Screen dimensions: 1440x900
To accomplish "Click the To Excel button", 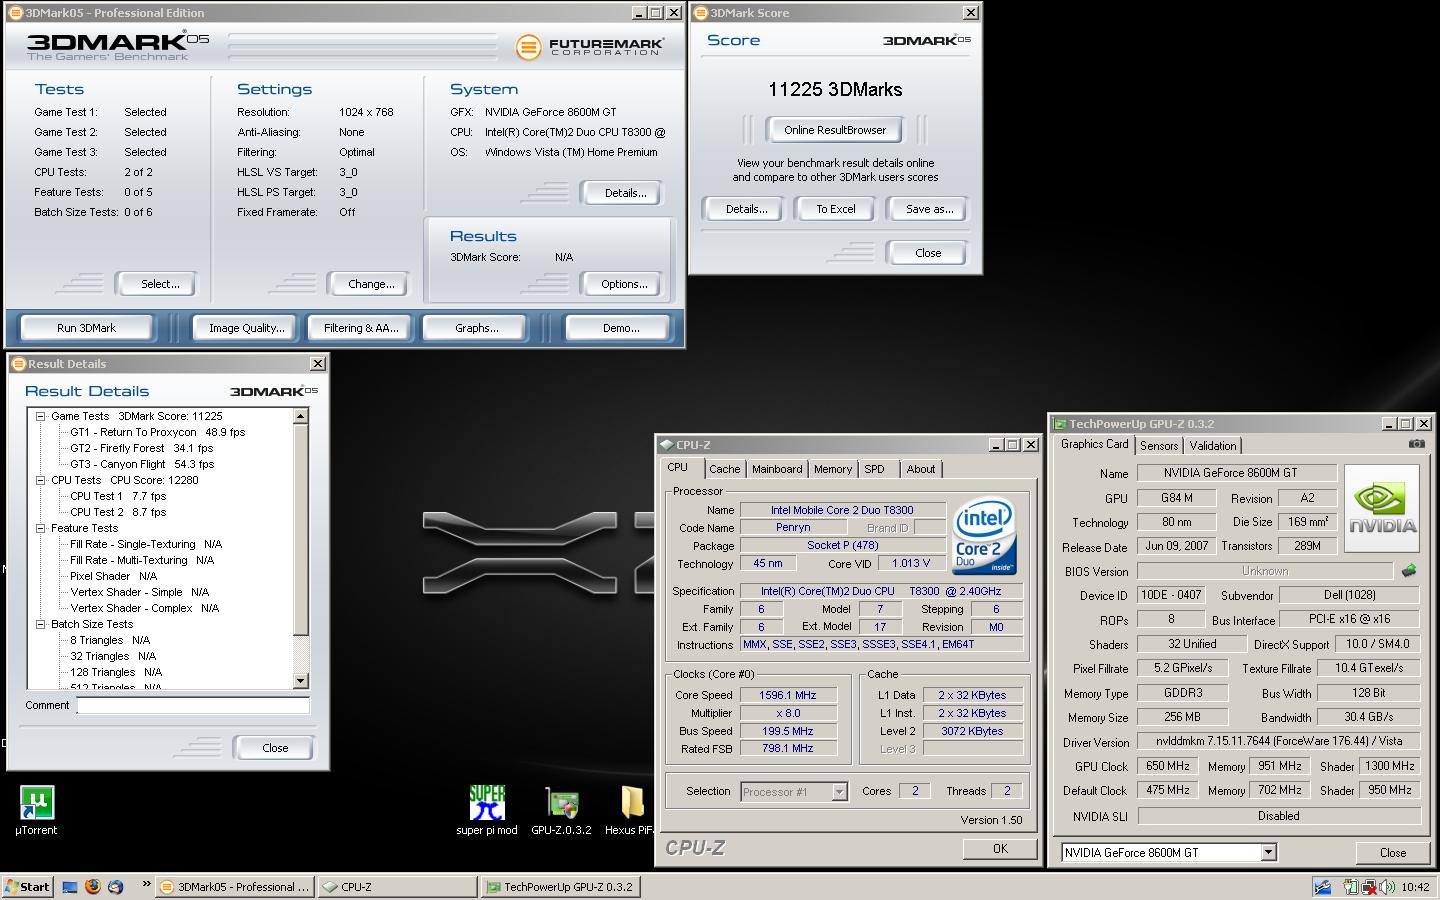I will (x=835, y=209).
